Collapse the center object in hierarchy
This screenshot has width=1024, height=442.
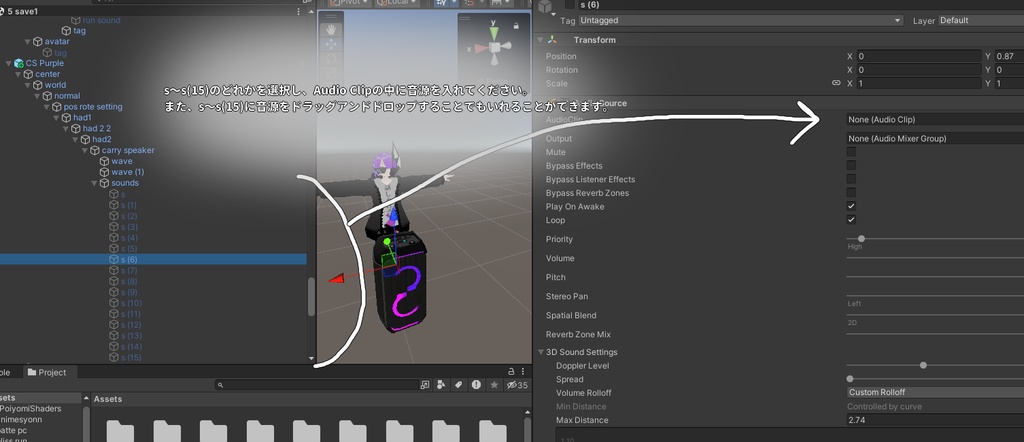[x=18, y=74]
